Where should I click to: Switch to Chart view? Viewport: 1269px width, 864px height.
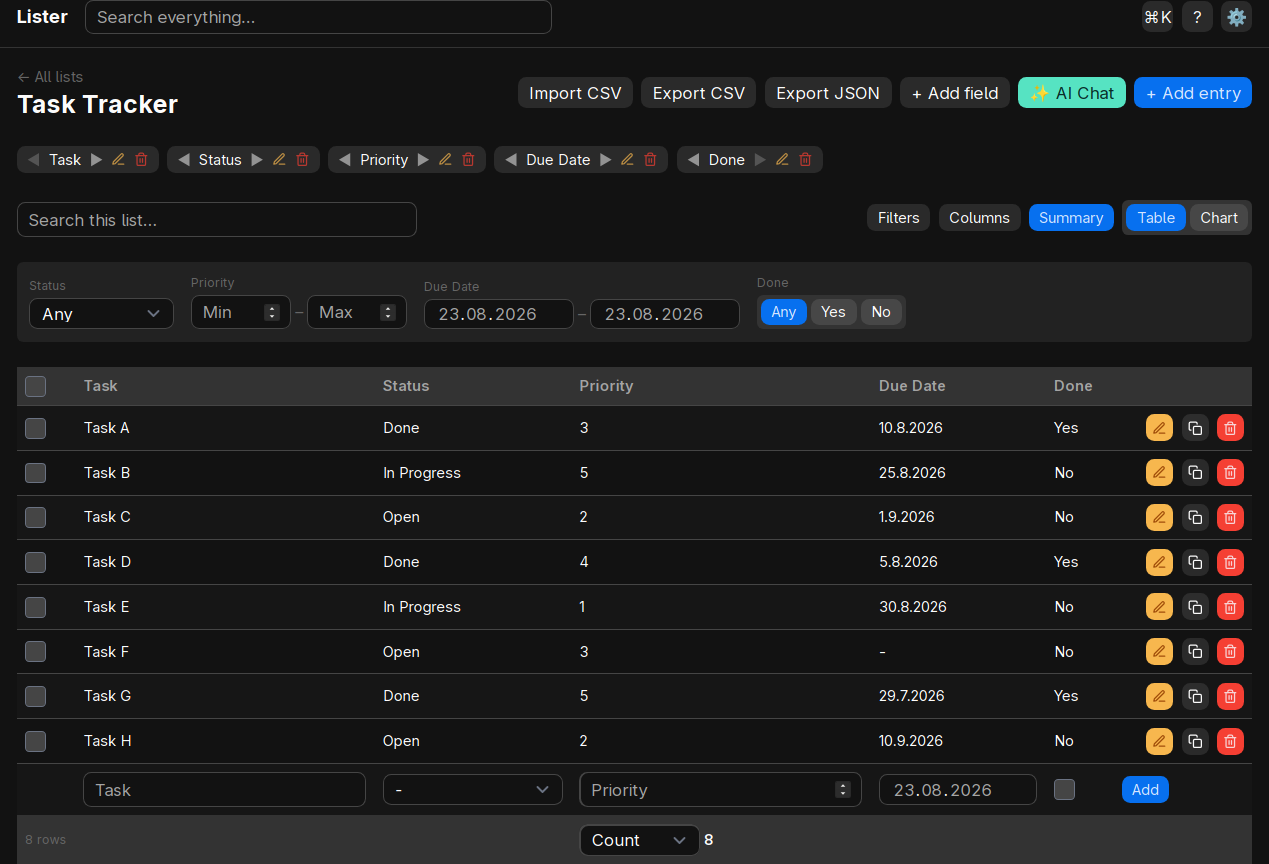1219,218
